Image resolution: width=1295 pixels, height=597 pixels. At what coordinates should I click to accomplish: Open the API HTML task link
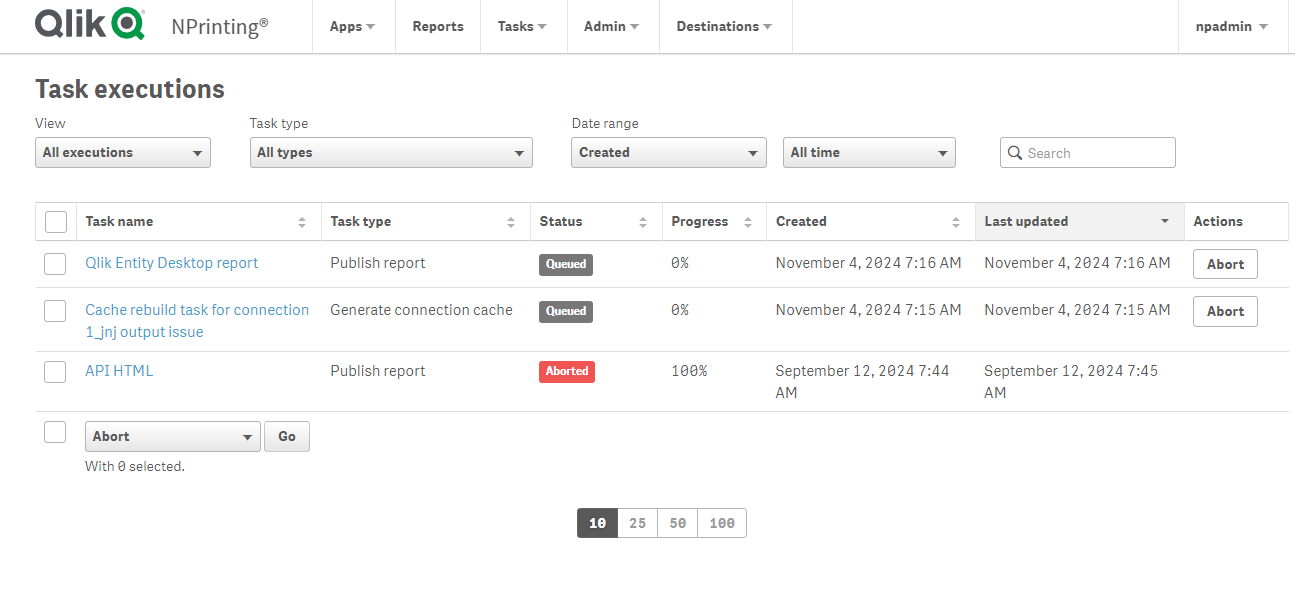pos(119,371)
